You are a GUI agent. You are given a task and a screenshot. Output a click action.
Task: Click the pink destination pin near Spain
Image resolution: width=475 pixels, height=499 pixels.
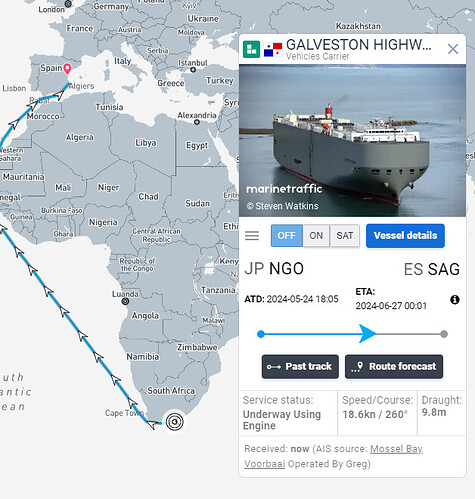67,69
